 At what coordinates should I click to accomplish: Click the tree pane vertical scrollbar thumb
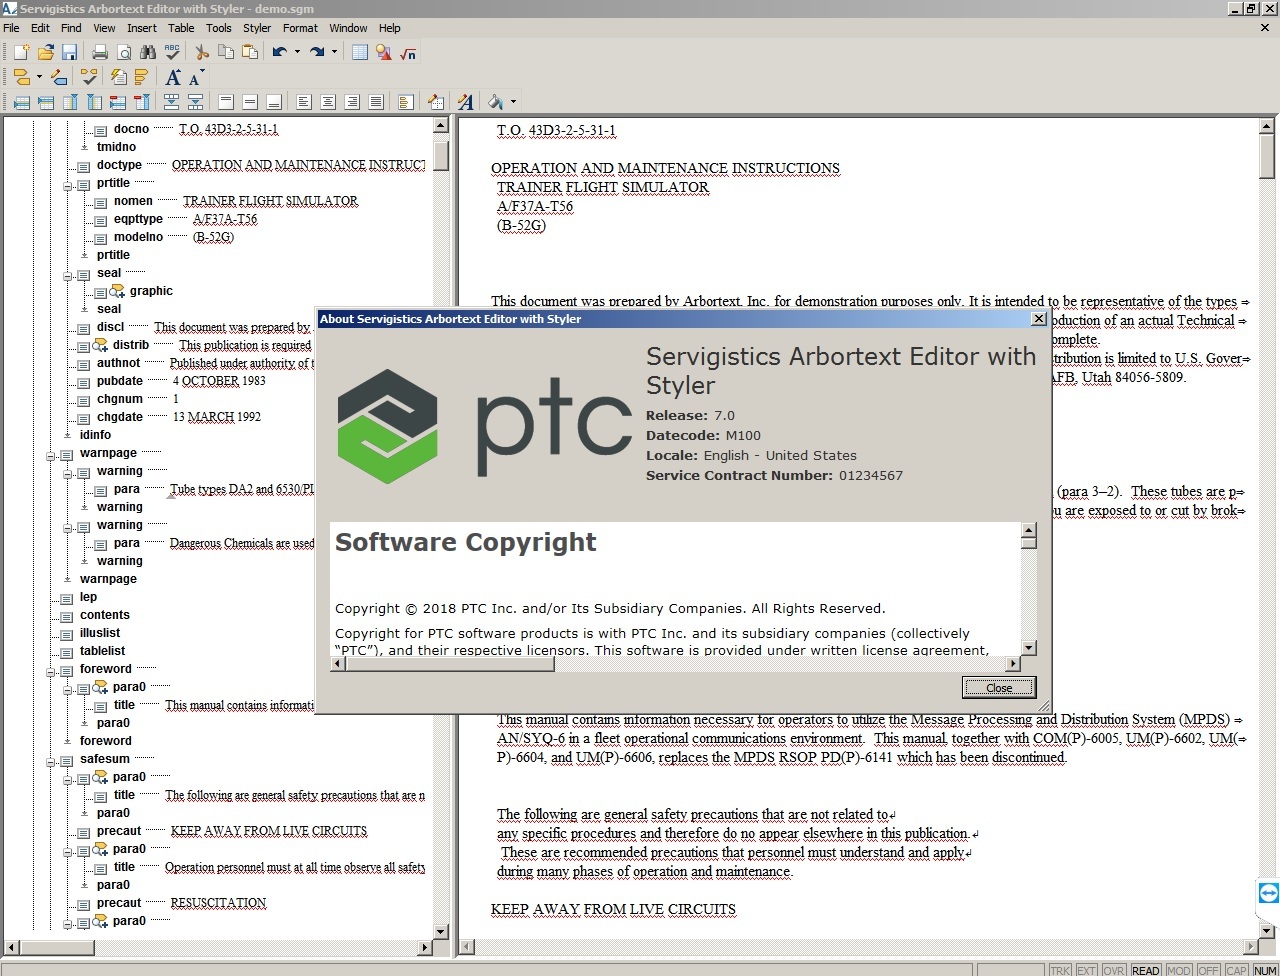pos(441,155)
